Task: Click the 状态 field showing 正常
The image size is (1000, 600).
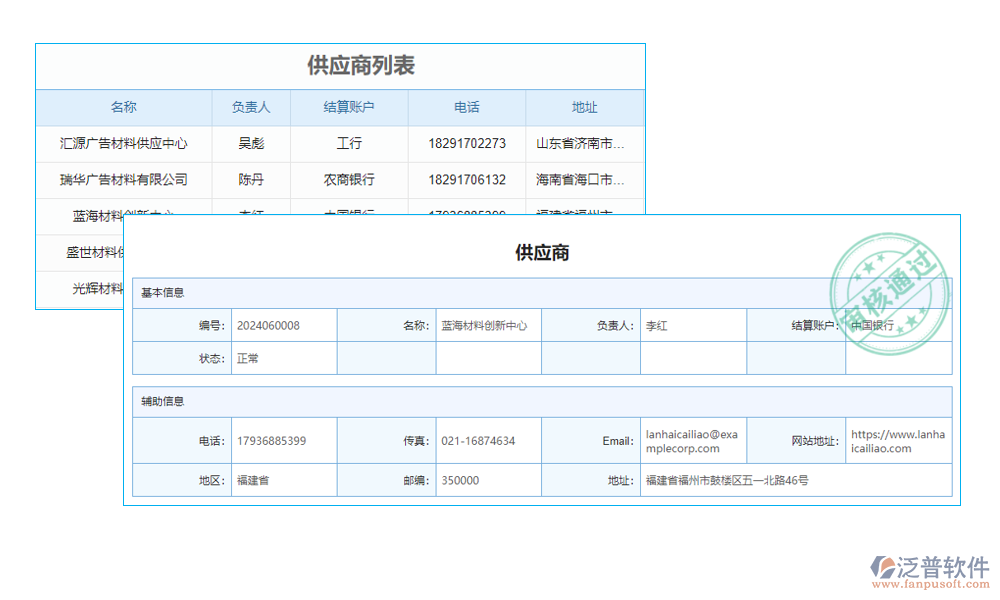Action: tap(285, 357)
